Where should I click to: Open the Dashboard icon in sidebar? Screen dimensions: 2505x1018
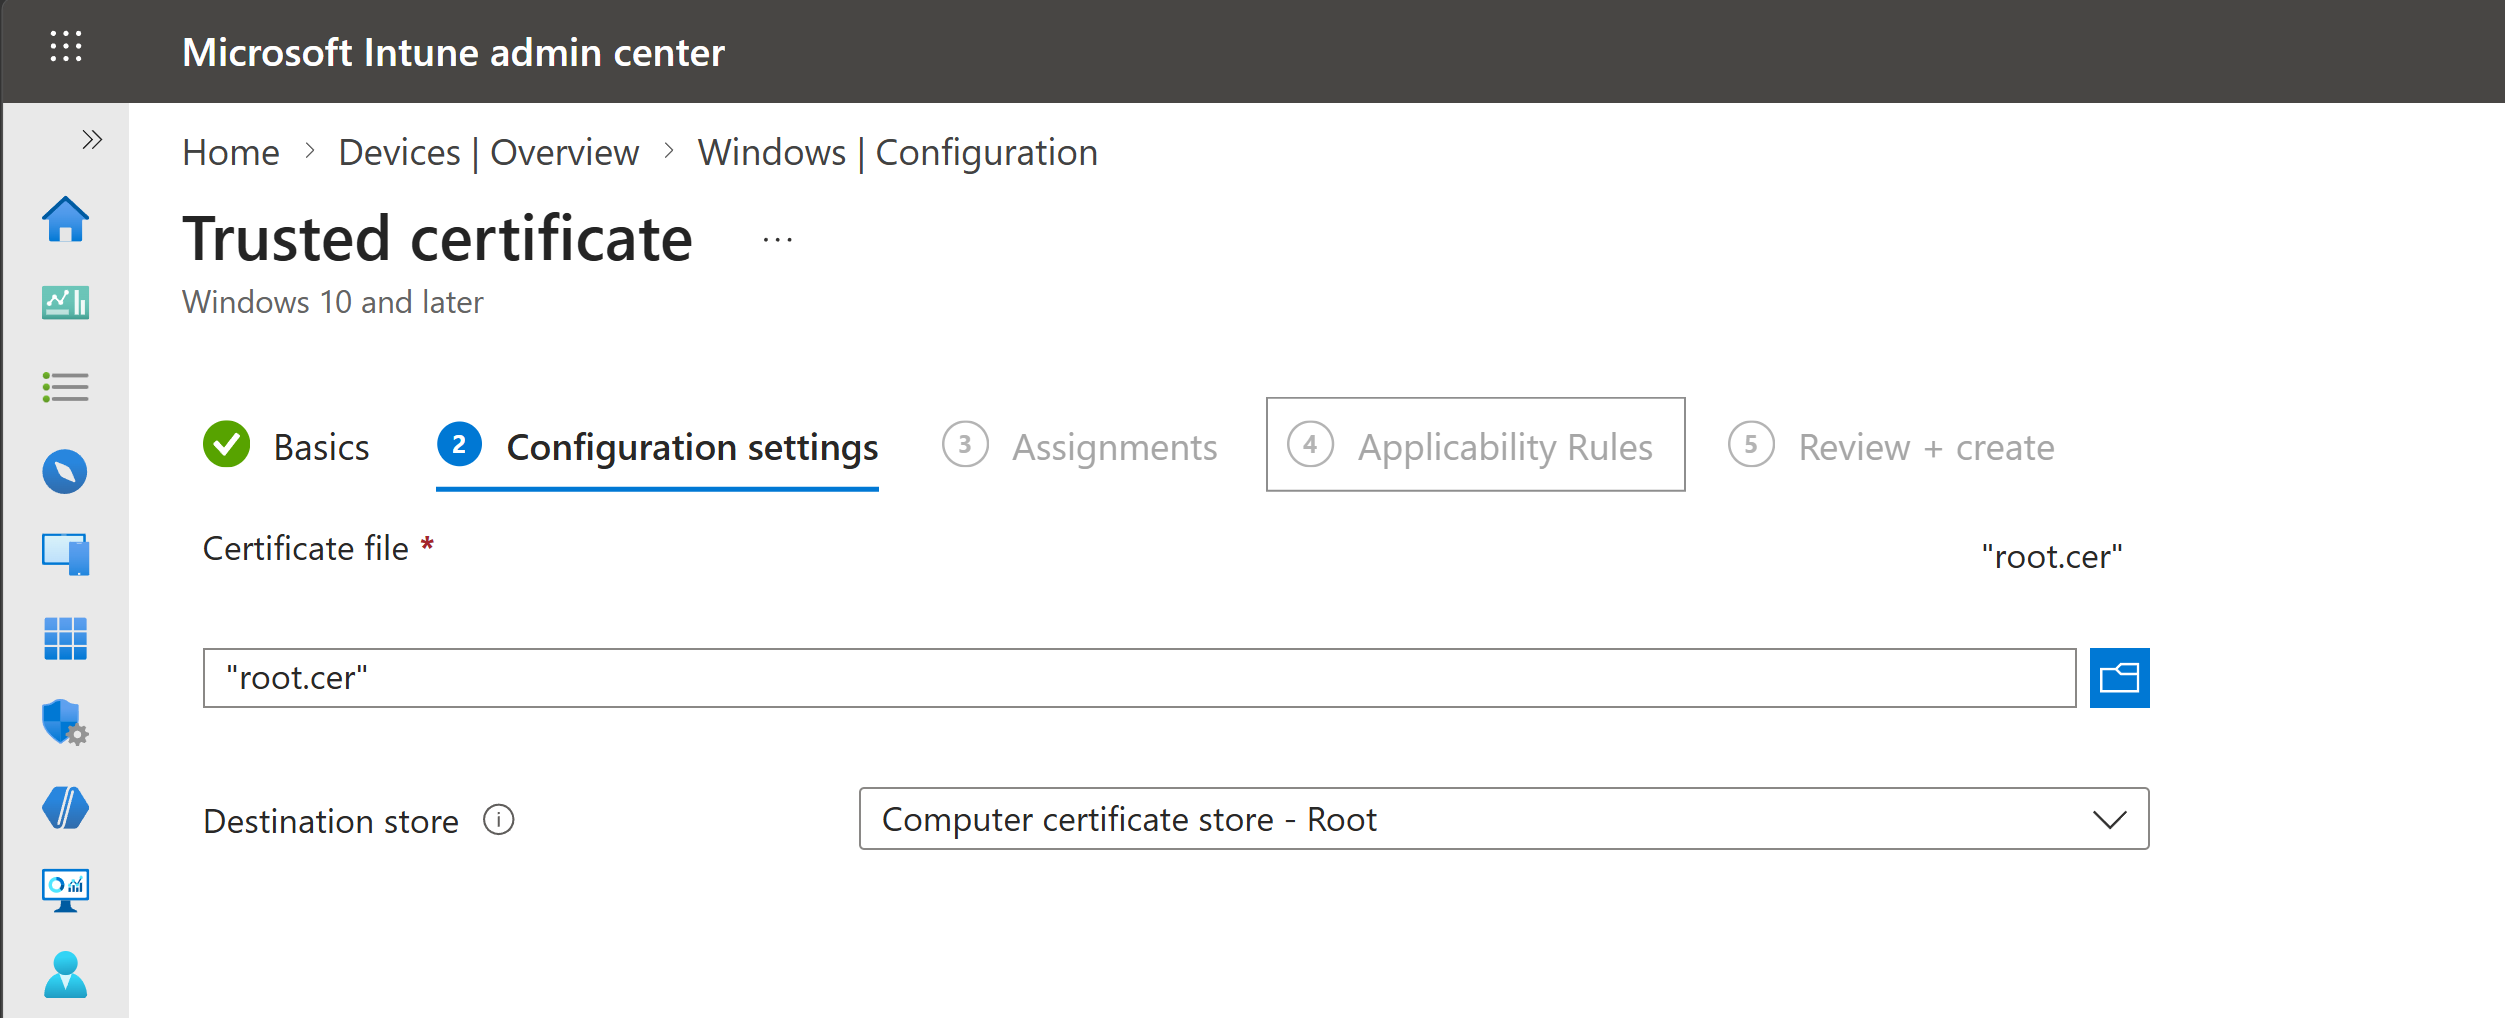pos(65,303)
